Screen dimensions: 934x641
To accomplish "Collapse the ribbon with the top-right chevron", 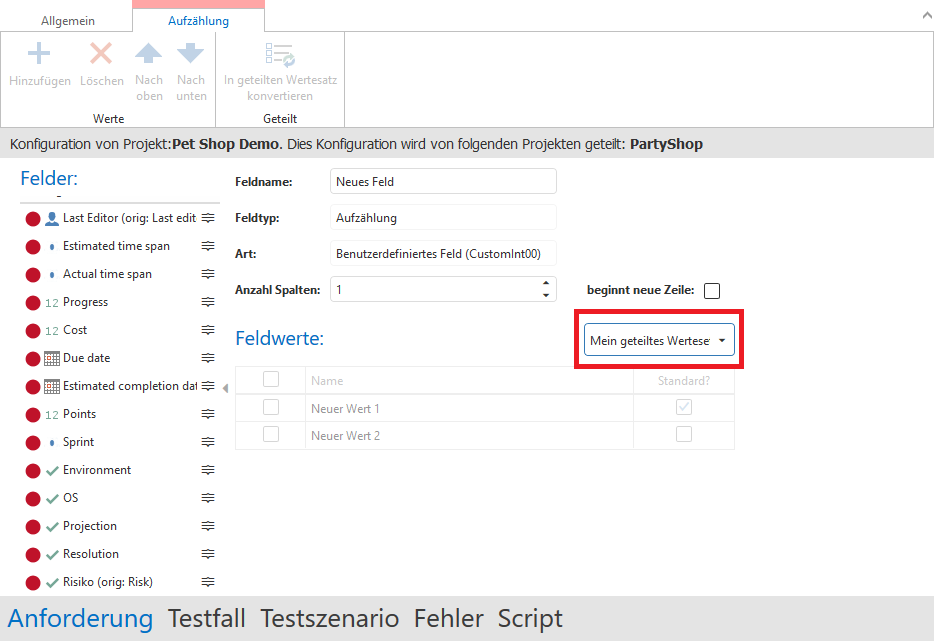I will point(919,16).
